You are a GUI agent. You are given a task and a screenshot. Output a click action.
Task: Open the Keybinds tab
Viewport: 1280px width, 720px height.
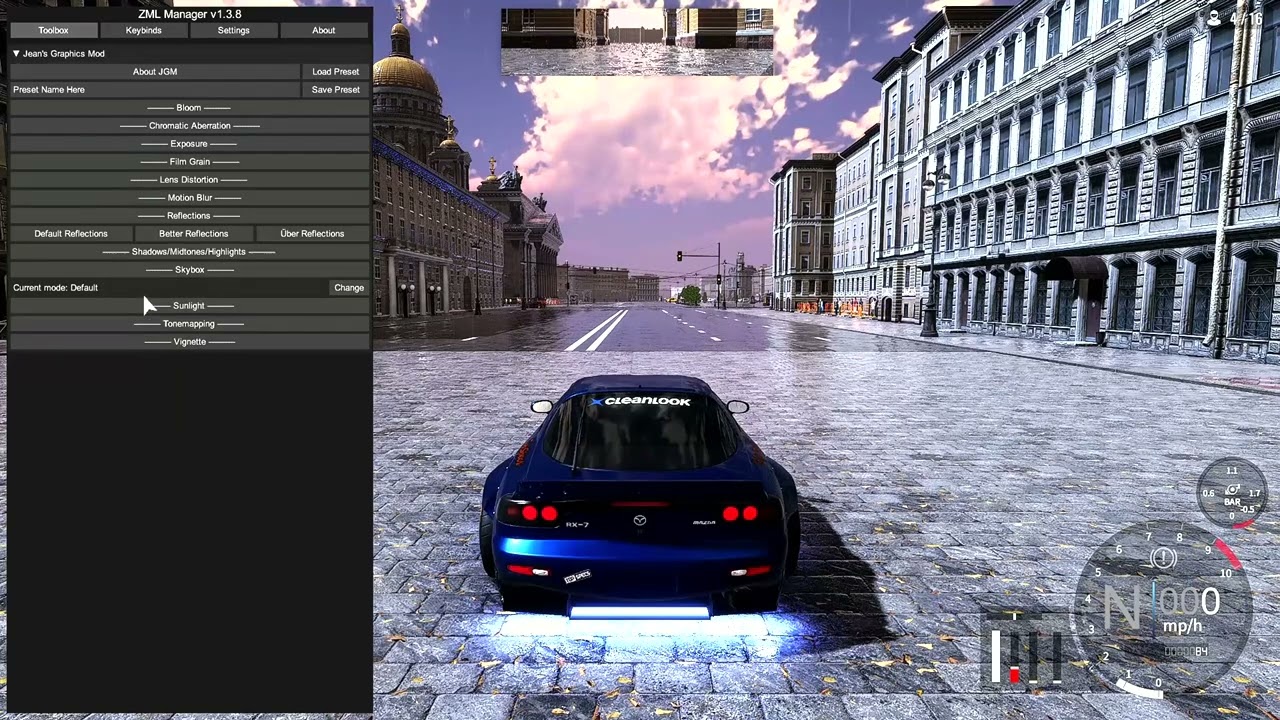click(143, 30)
